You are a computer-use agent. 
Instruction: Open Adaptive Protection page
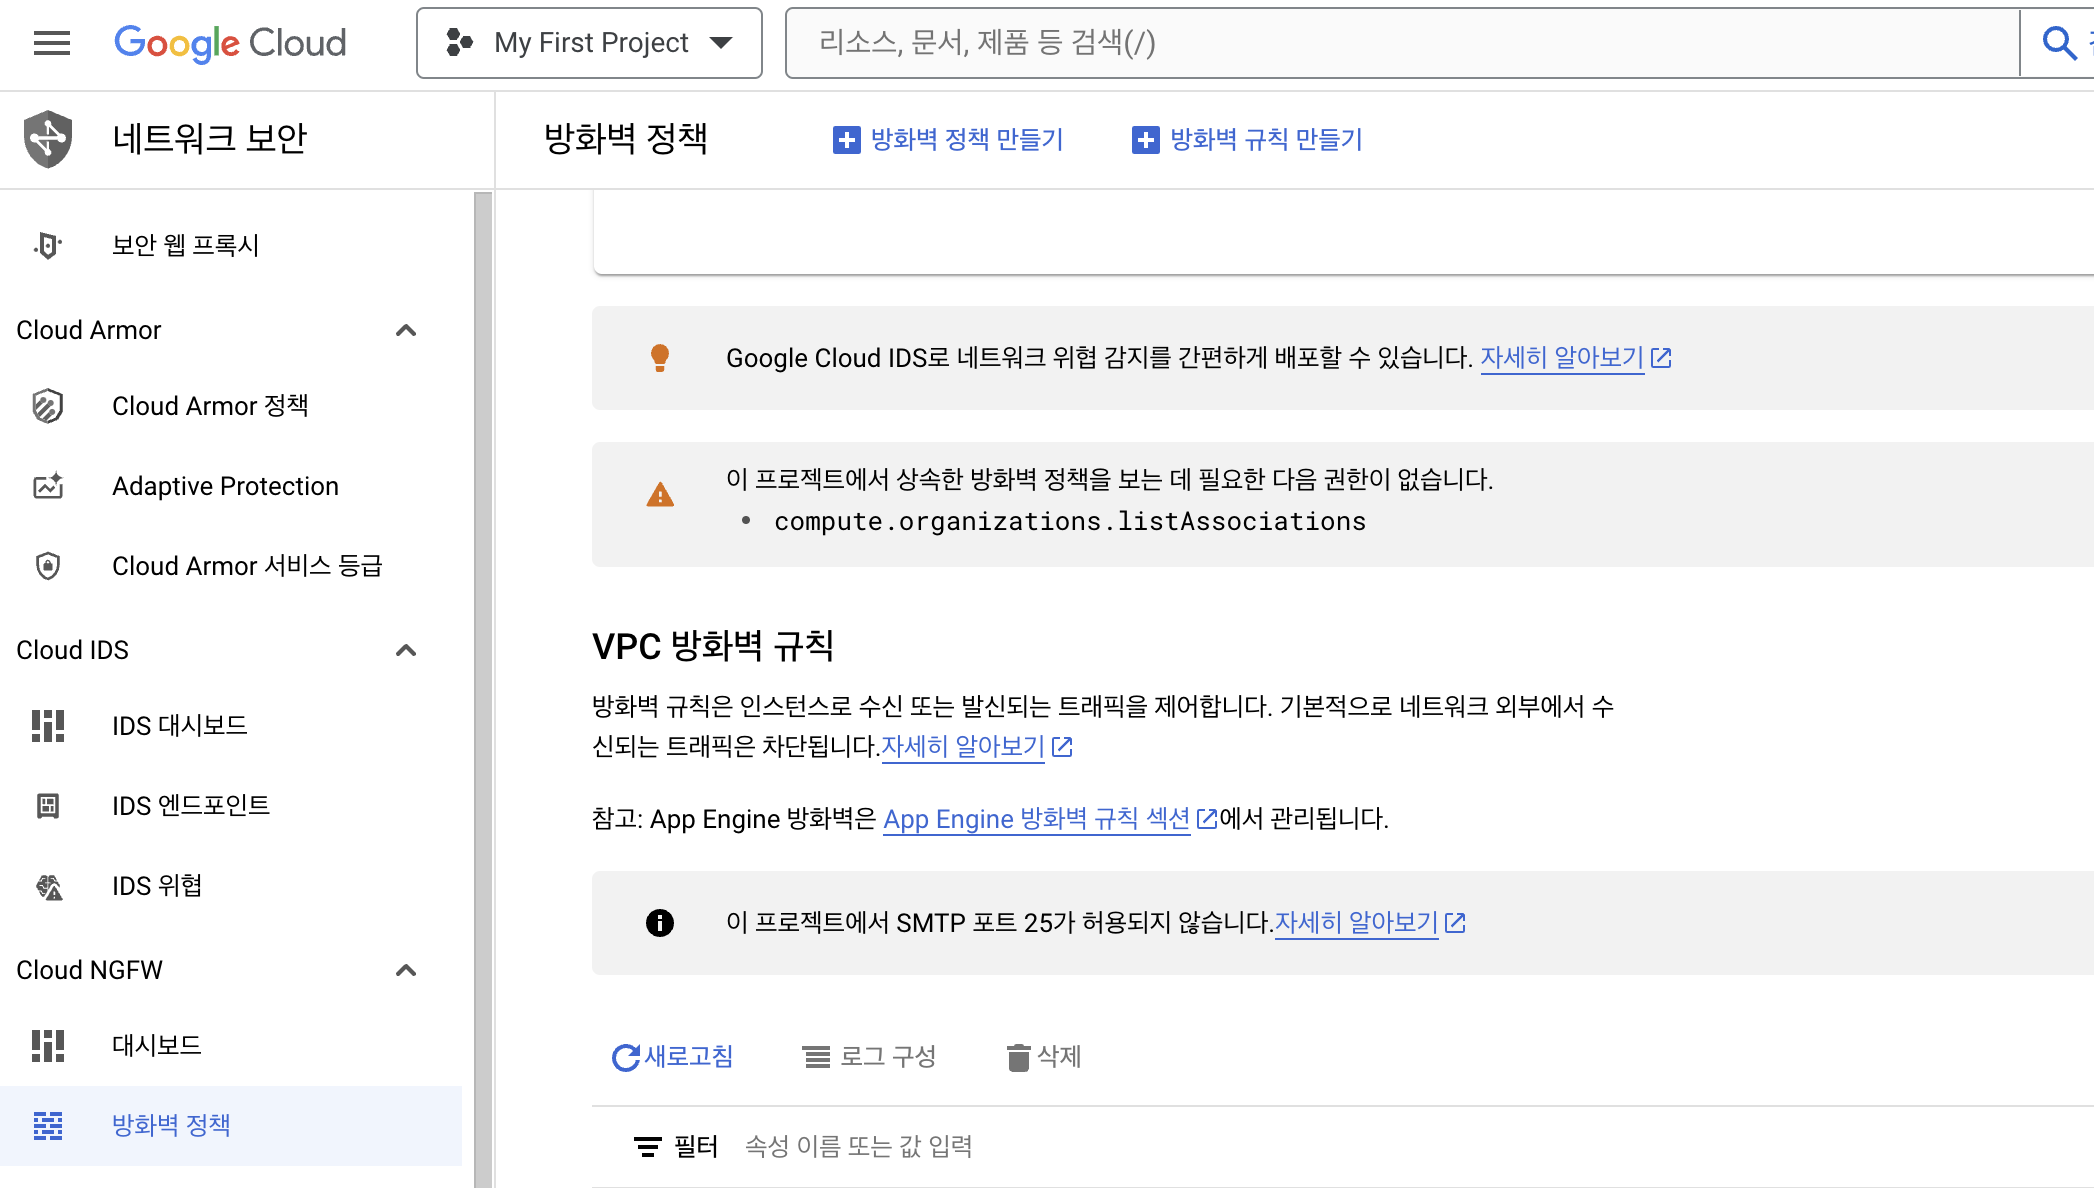(x=225, y=486)
